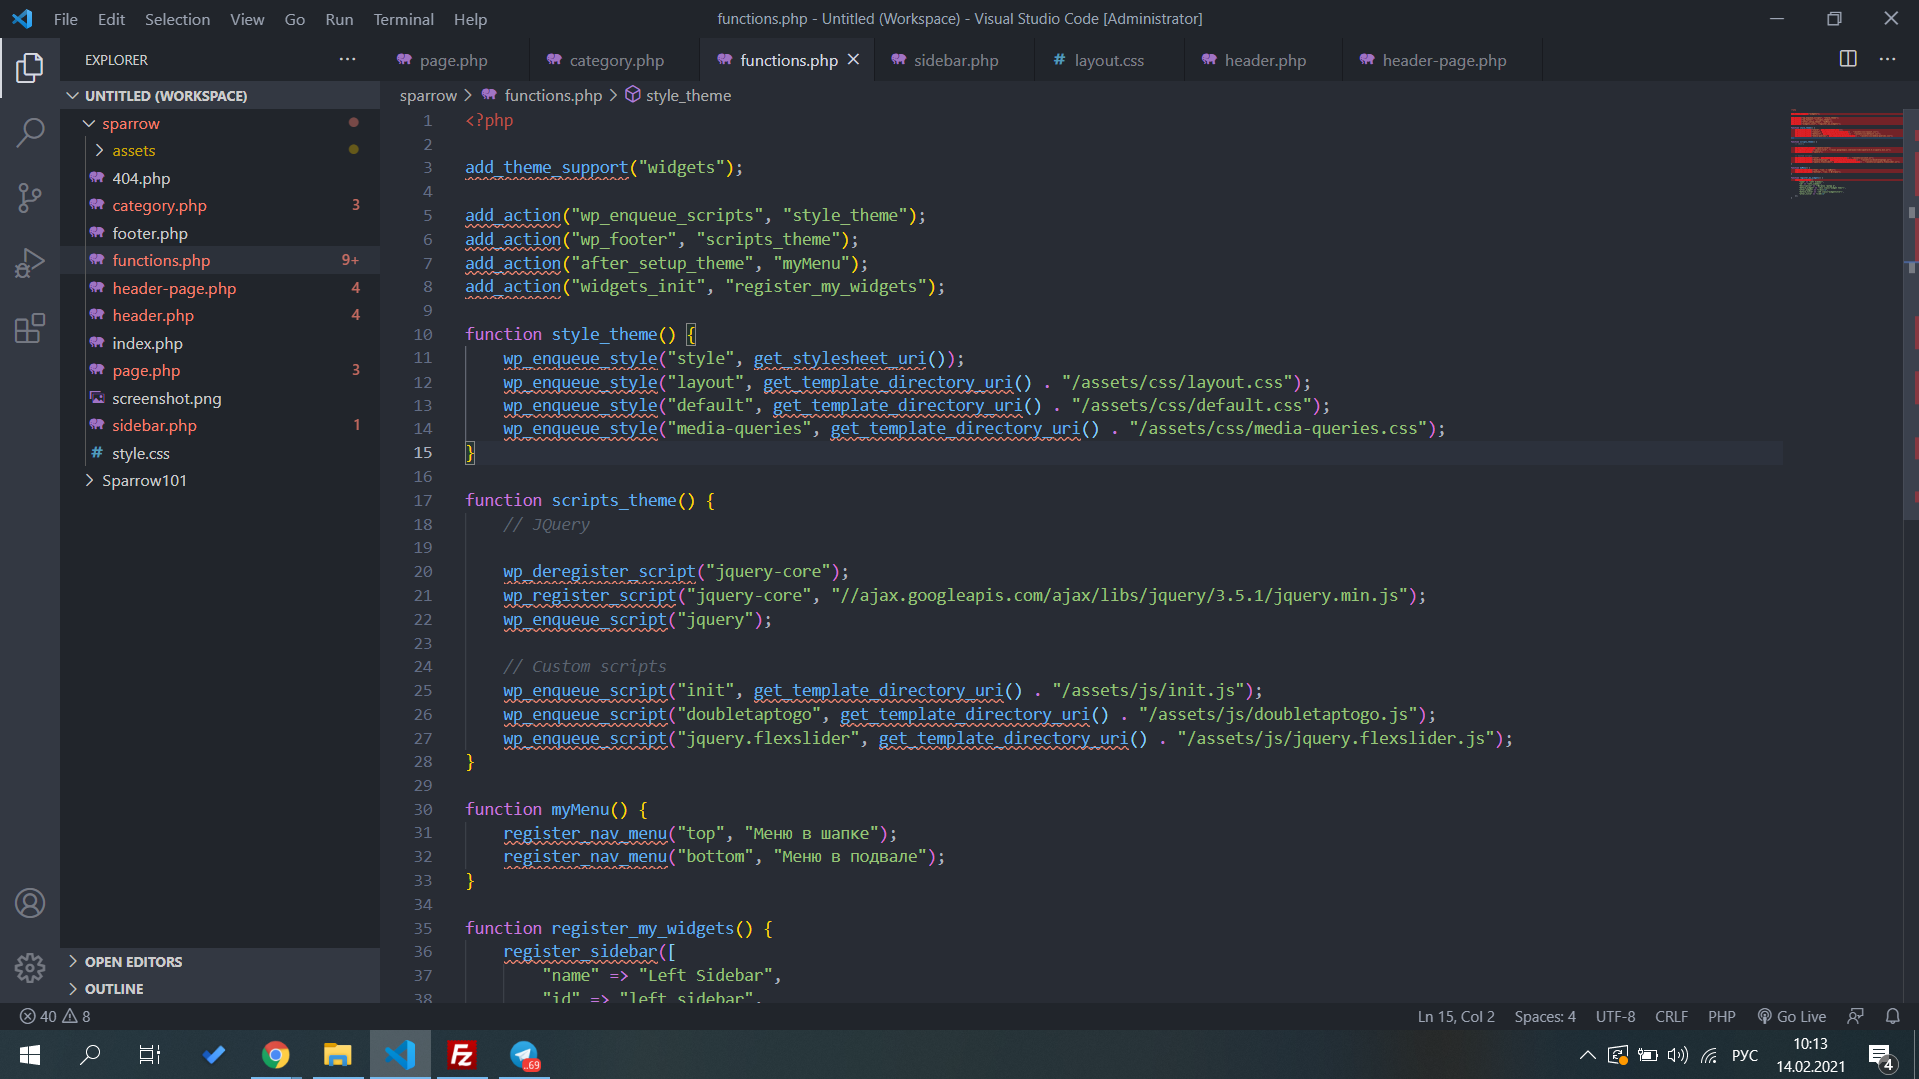Open volume control in system tray

[x=1677, y=1055]
